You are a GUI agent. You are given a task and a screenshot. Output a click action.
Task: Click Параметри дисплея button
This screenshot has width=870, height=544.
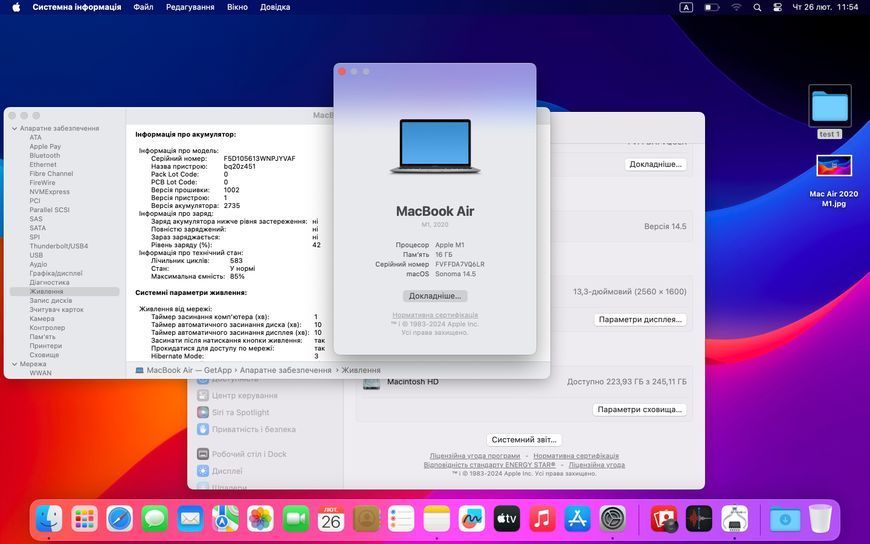[x=640, y=319]
